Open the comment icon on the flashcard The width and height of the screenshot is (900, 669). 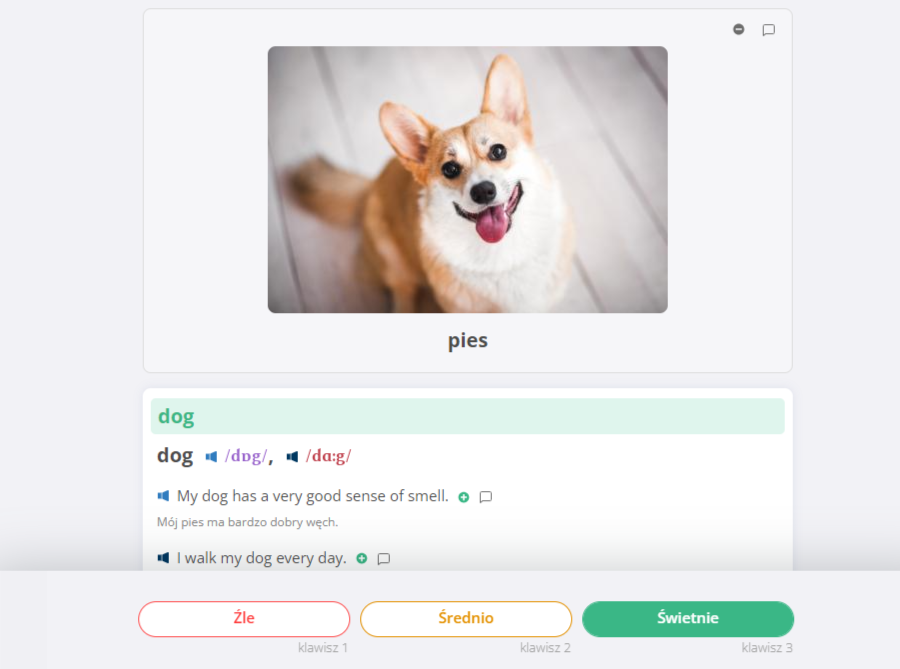pos(769,30)
